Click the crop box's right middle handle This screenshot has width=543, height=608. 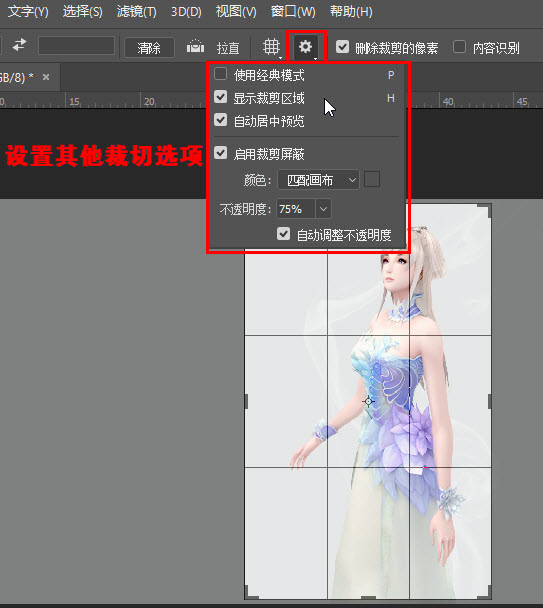click(x=489, y=401)
